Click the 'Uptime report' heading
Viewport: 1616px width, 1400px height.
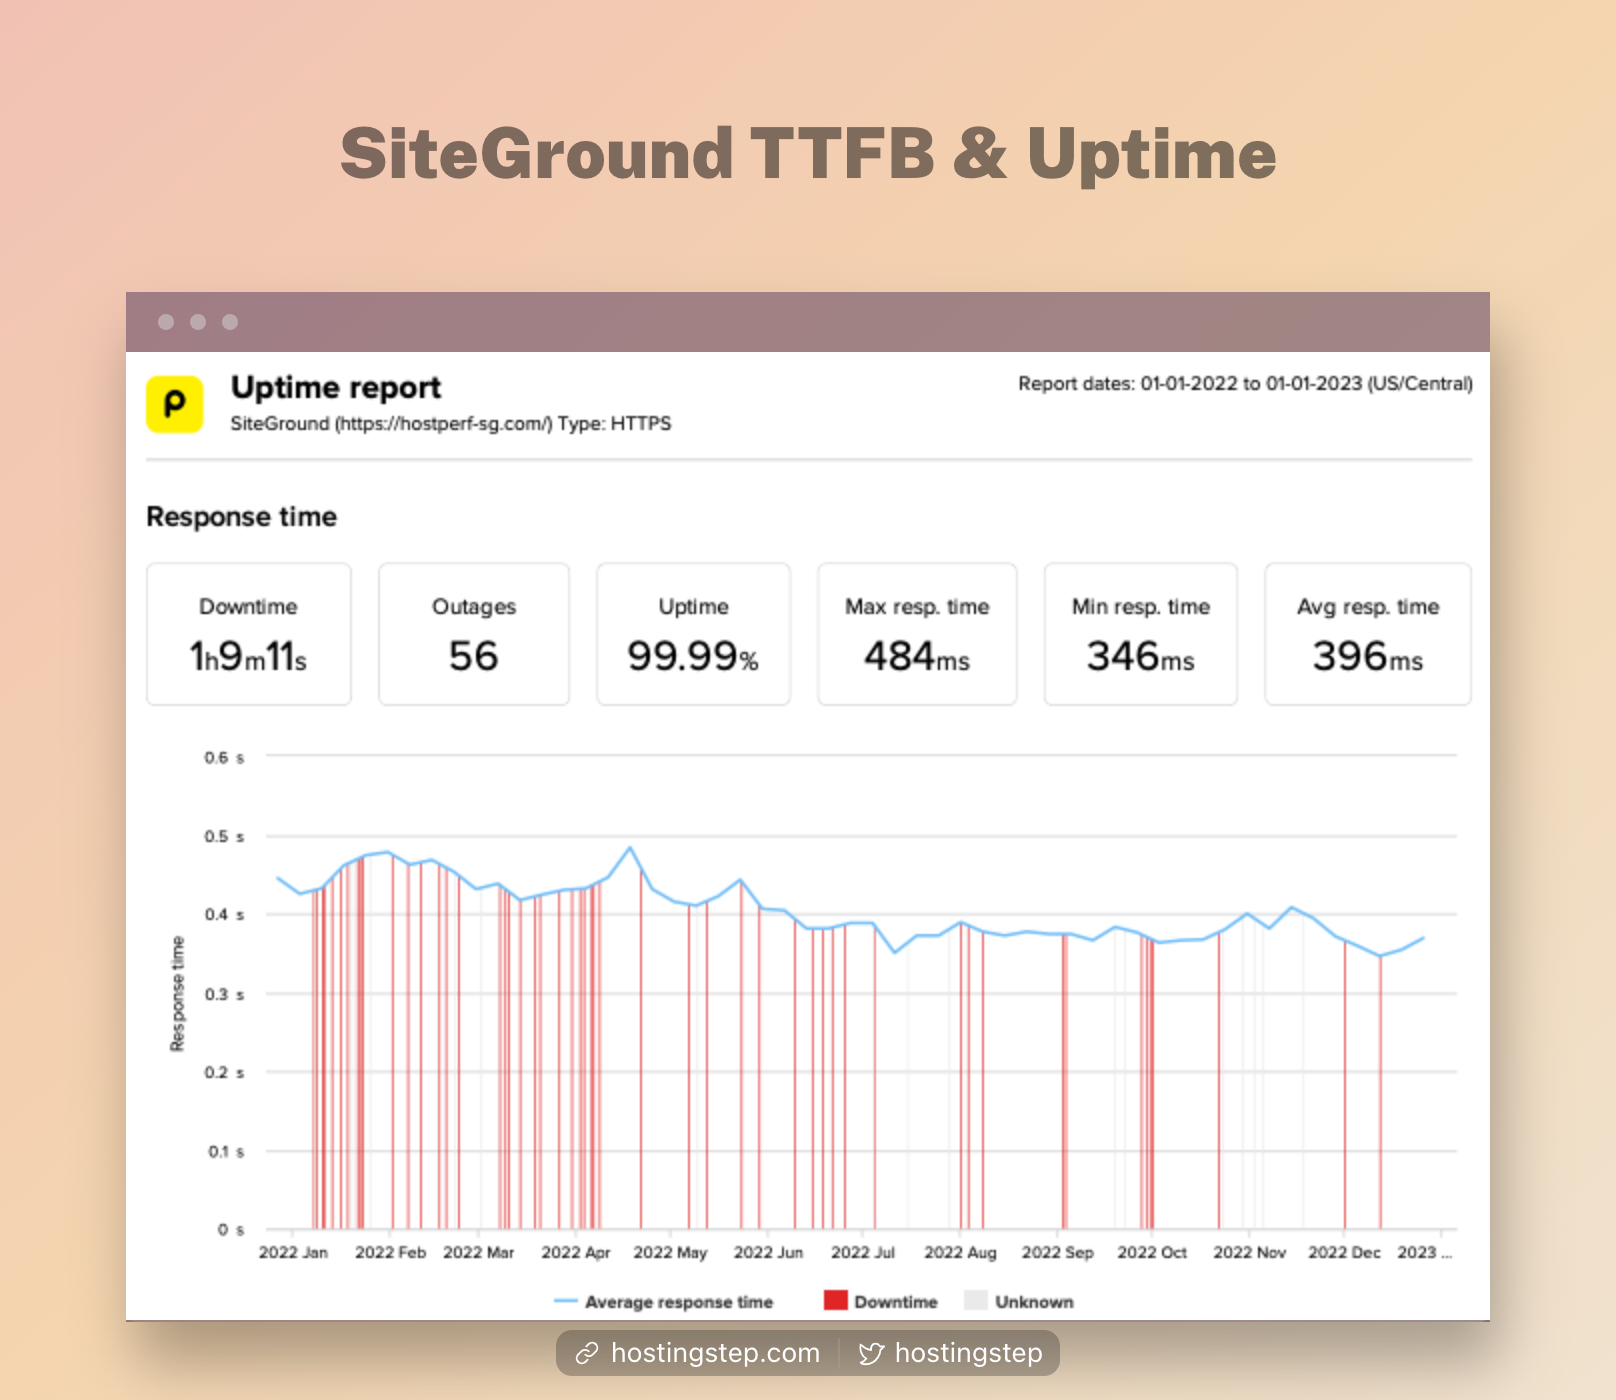click(336, 387)
